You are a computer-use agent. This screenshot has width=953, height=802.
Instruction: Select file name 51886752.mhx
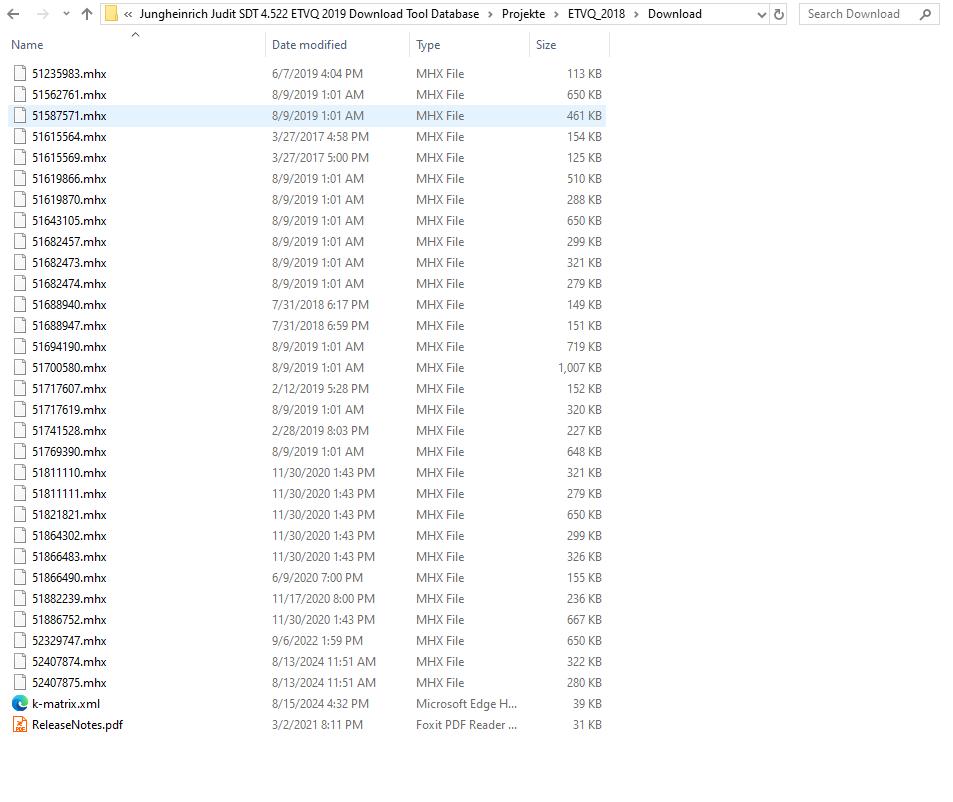[x=69, y=620]
